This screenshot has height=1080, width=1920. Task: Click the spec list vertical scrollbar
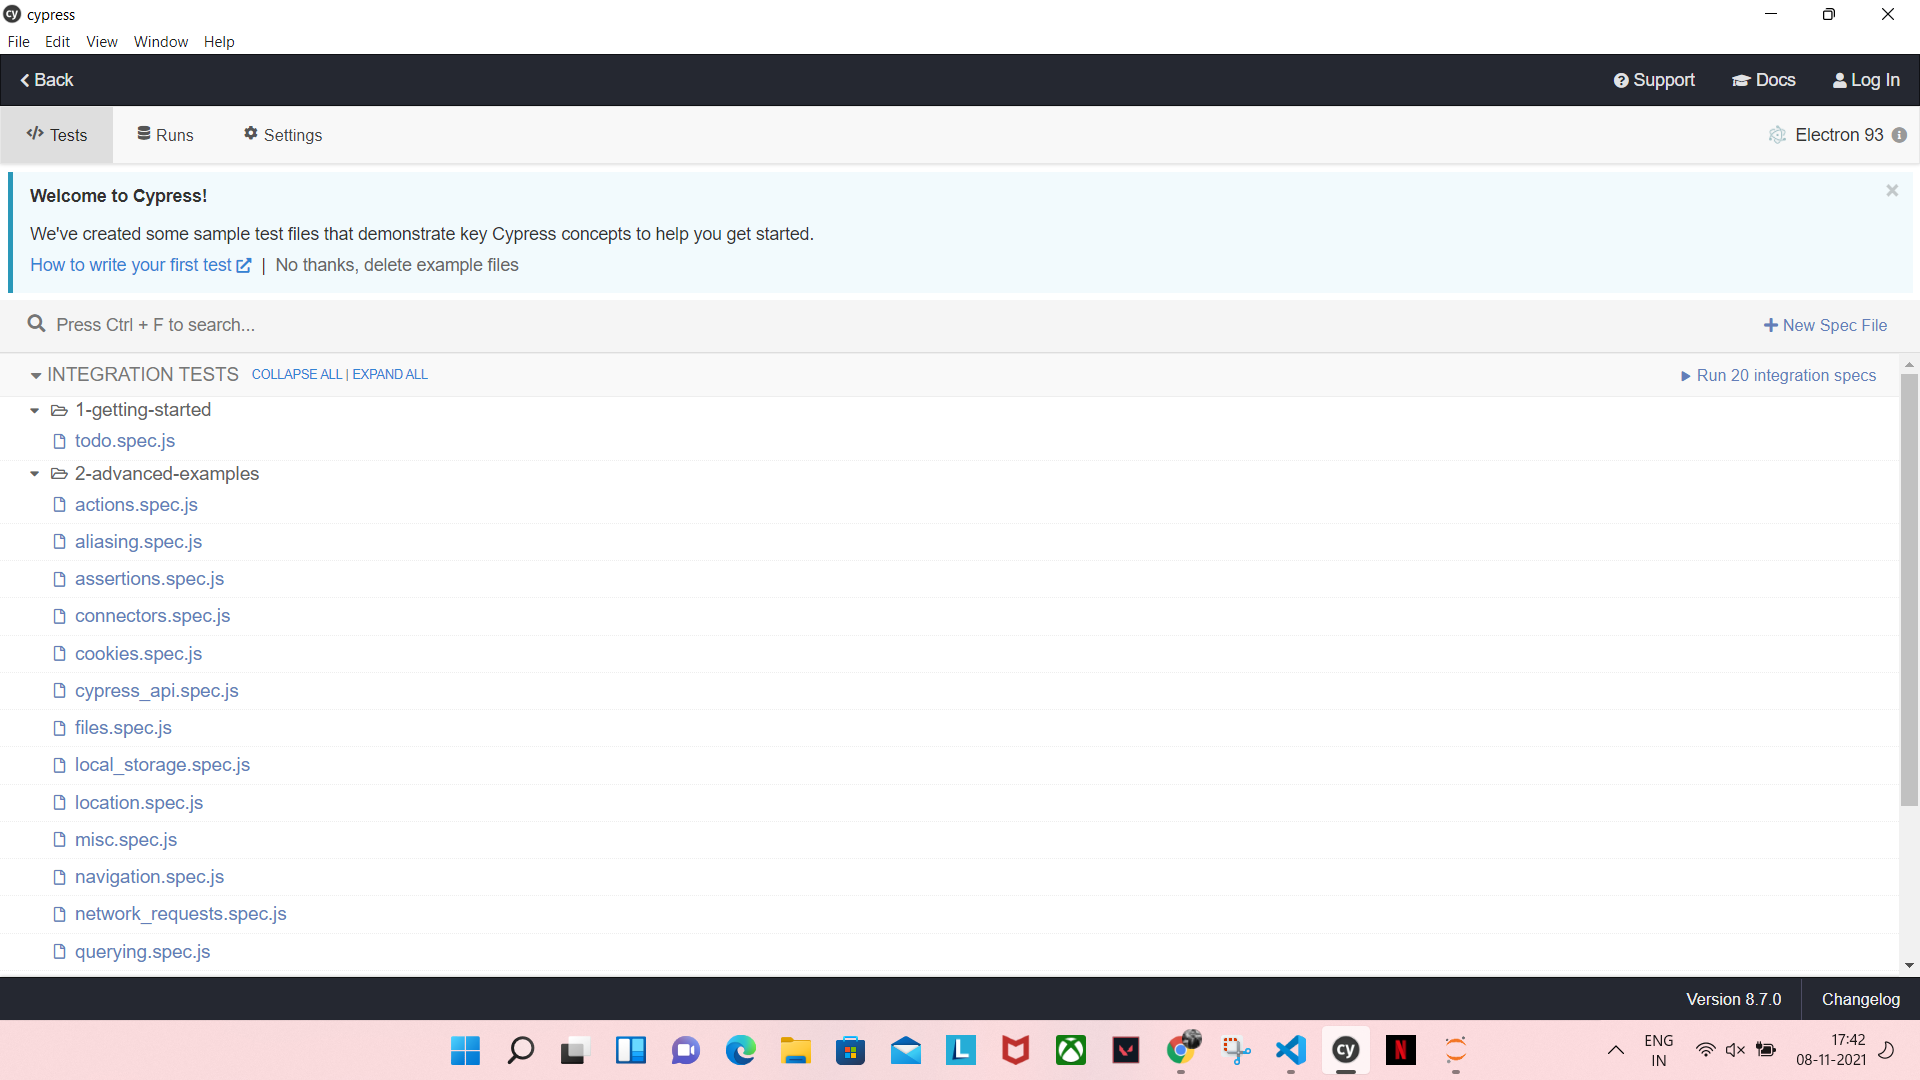click(x=1909, y=590)
